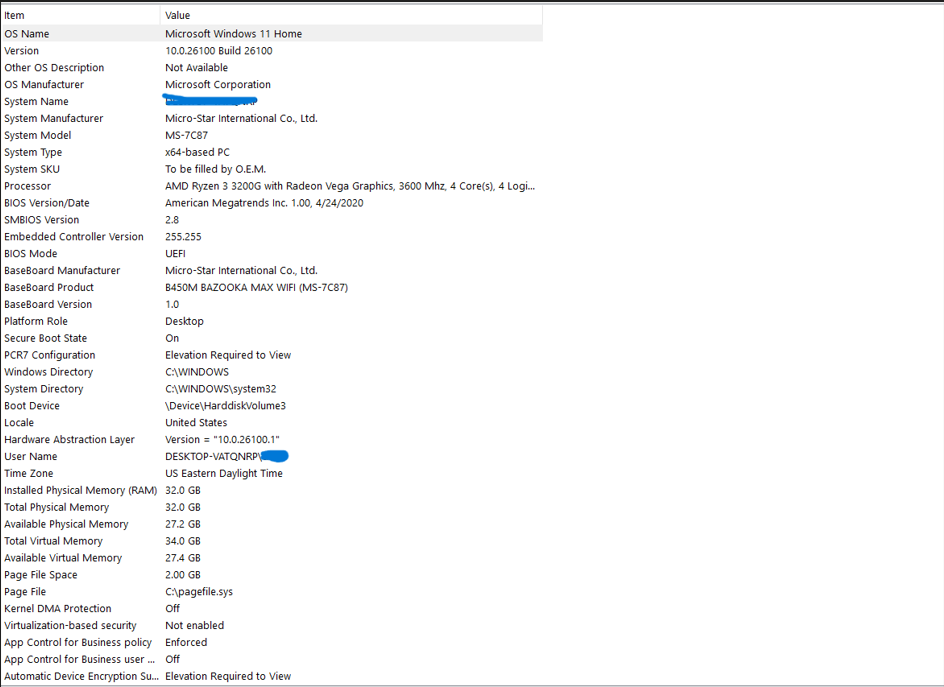Viewport: 944px width, 687px height.
Task: Click the Desktop platform role value
Action: [x=184, y=321]
